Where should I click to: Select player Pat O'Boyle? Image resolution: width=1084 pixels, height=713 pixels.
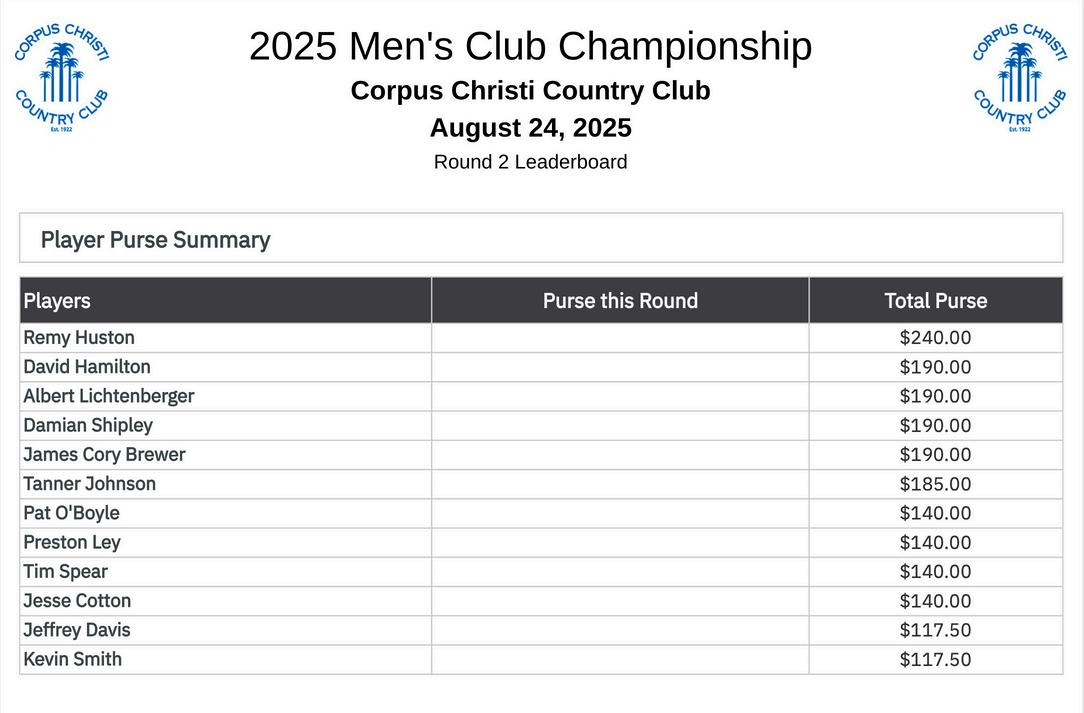pyautogui.click(x=71, y=512)
